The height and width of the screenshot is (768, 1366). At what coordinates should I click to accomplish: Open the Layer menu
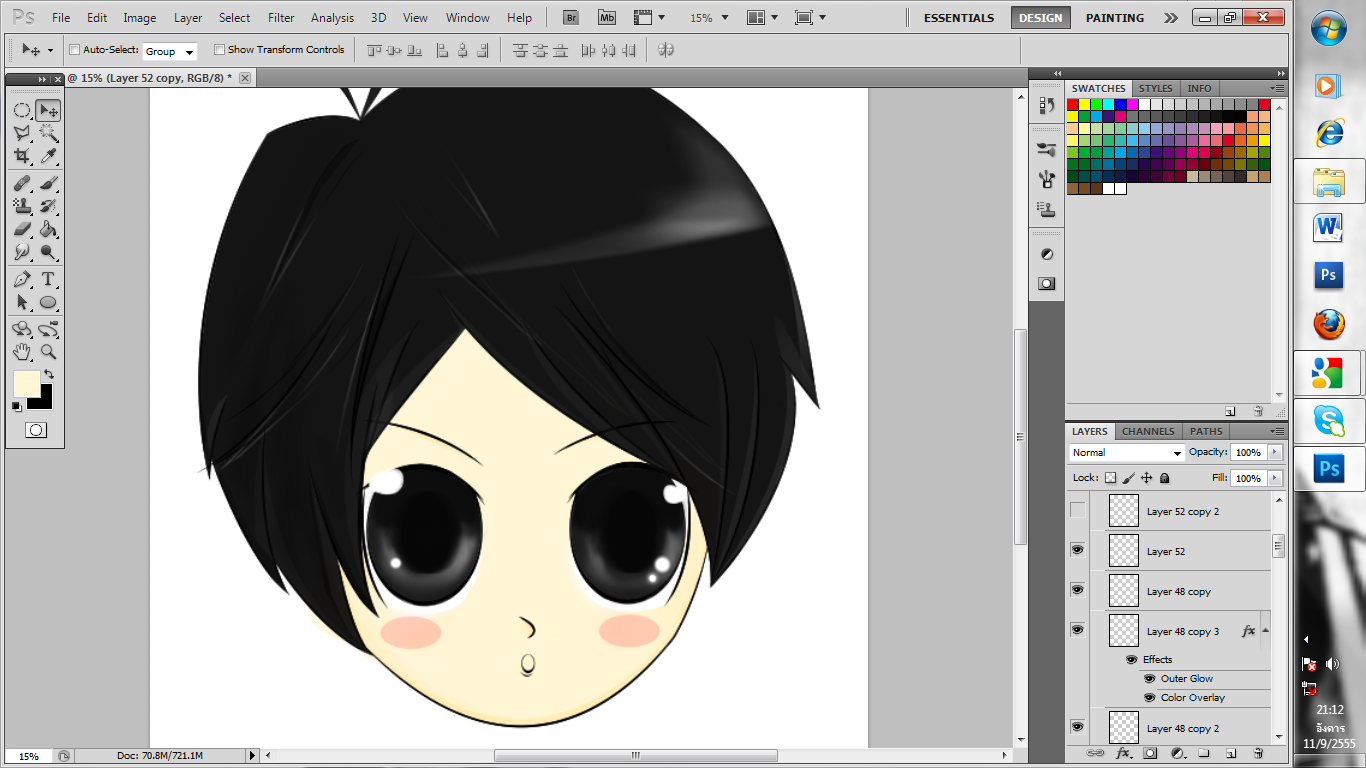coord(188,18)
